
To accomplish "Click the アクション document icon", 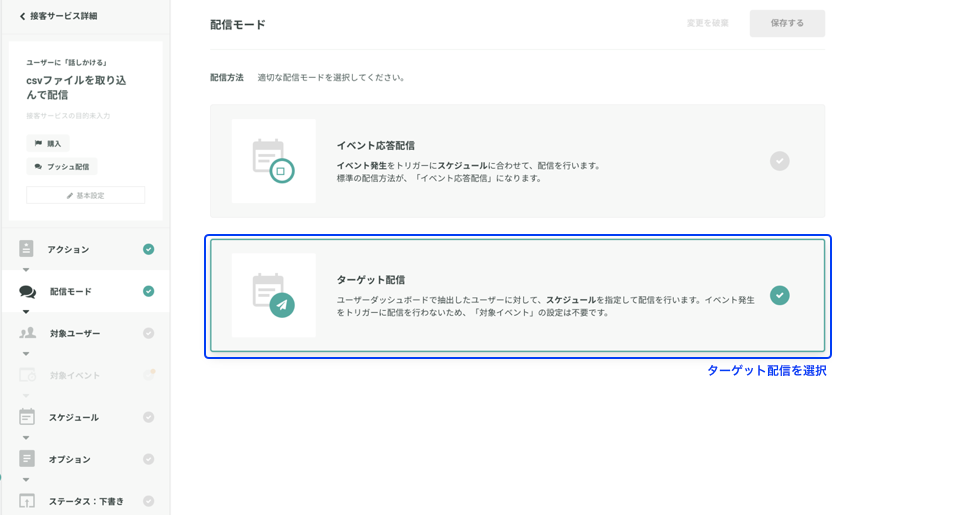I will (26, 249).
